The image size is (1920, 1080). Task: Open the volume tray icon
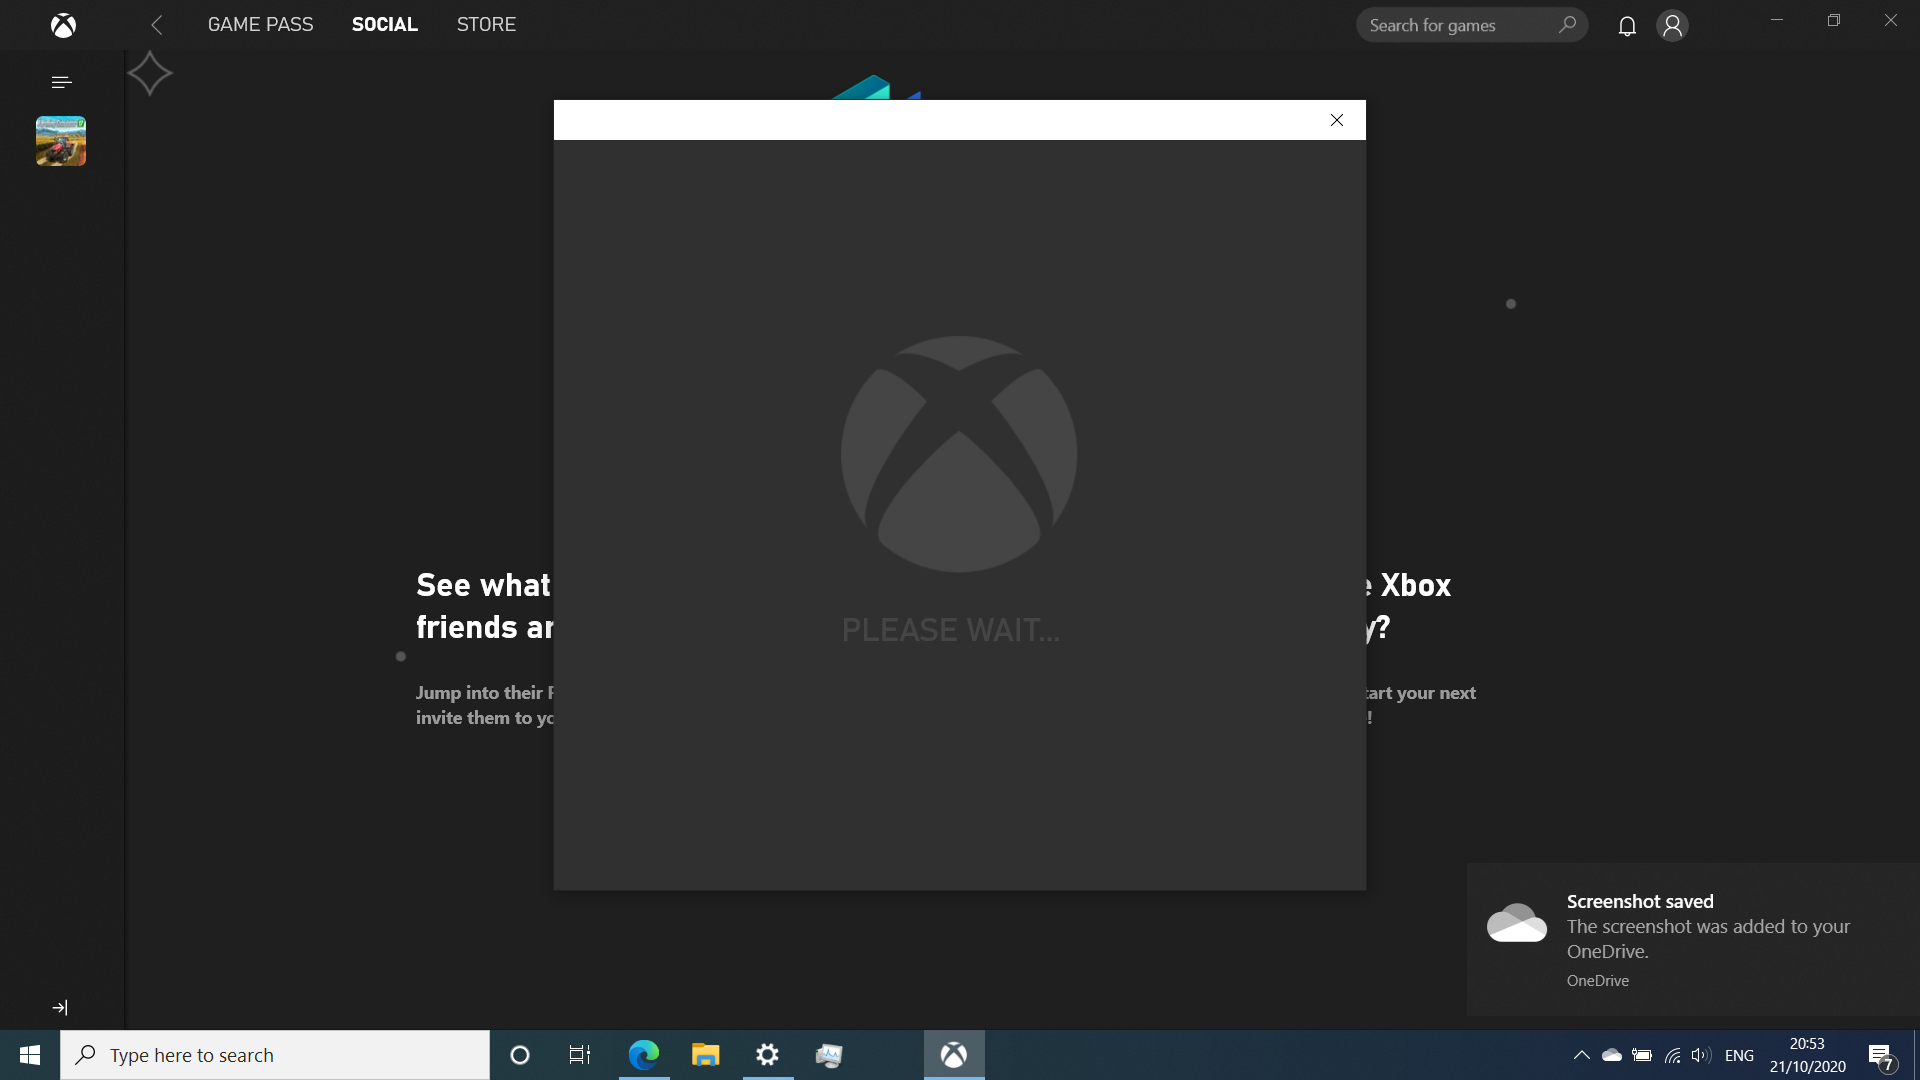pos(1701,1055)
